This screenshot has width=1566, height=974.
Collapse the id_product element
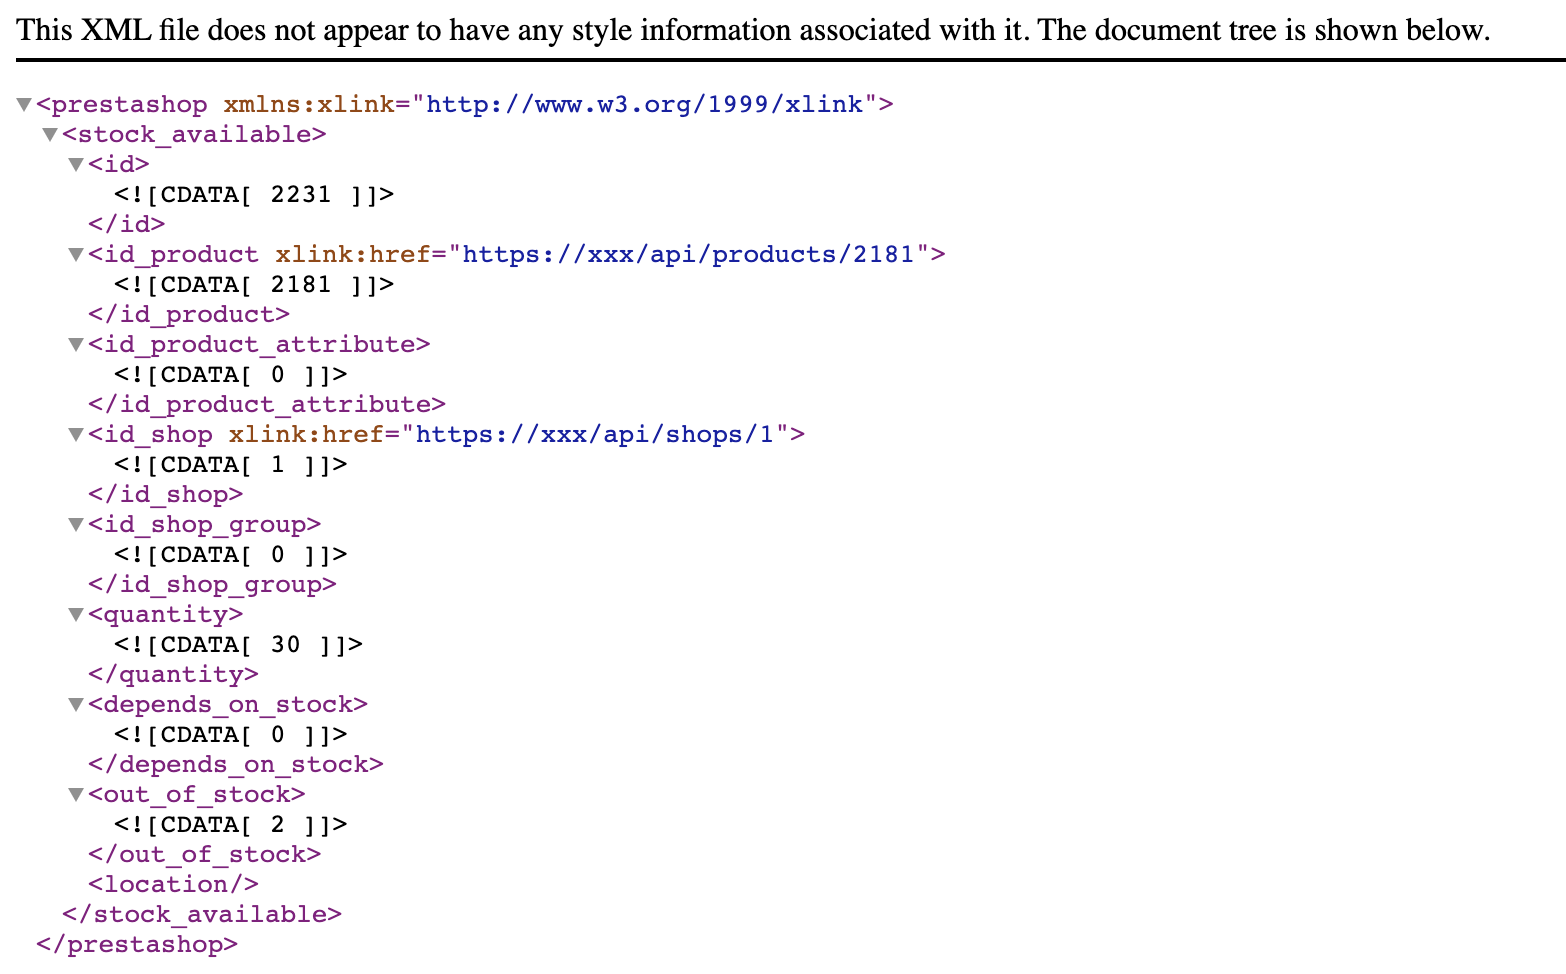tap(76, 254)
